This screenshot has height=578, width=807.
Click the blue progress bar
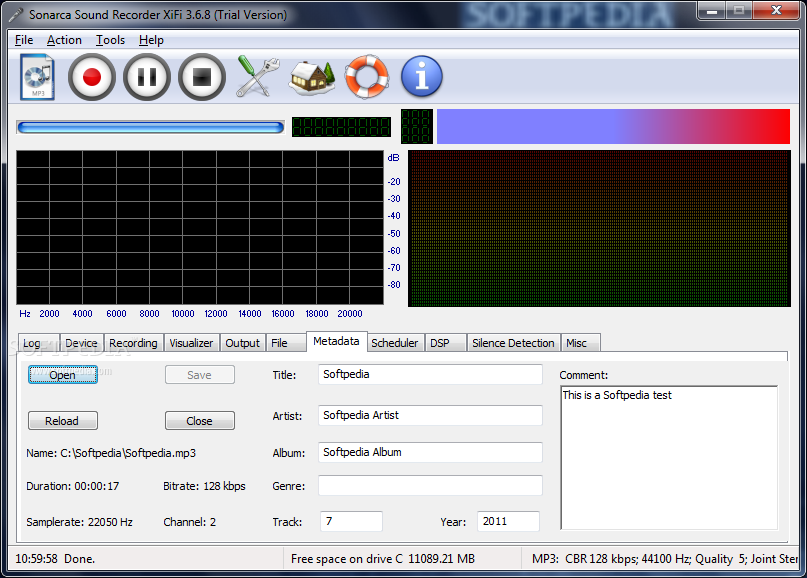click(x=150, y=127)
